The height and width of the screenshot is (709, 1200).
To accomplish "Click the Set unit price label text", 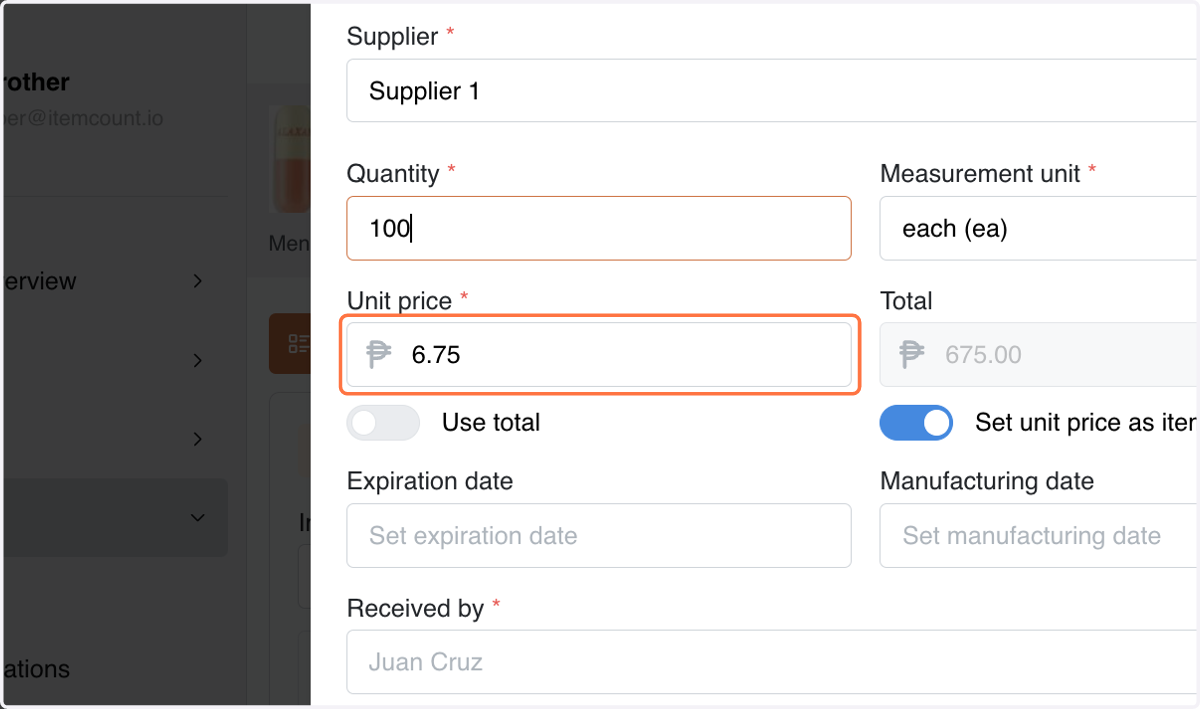I will coord(1086,423).
